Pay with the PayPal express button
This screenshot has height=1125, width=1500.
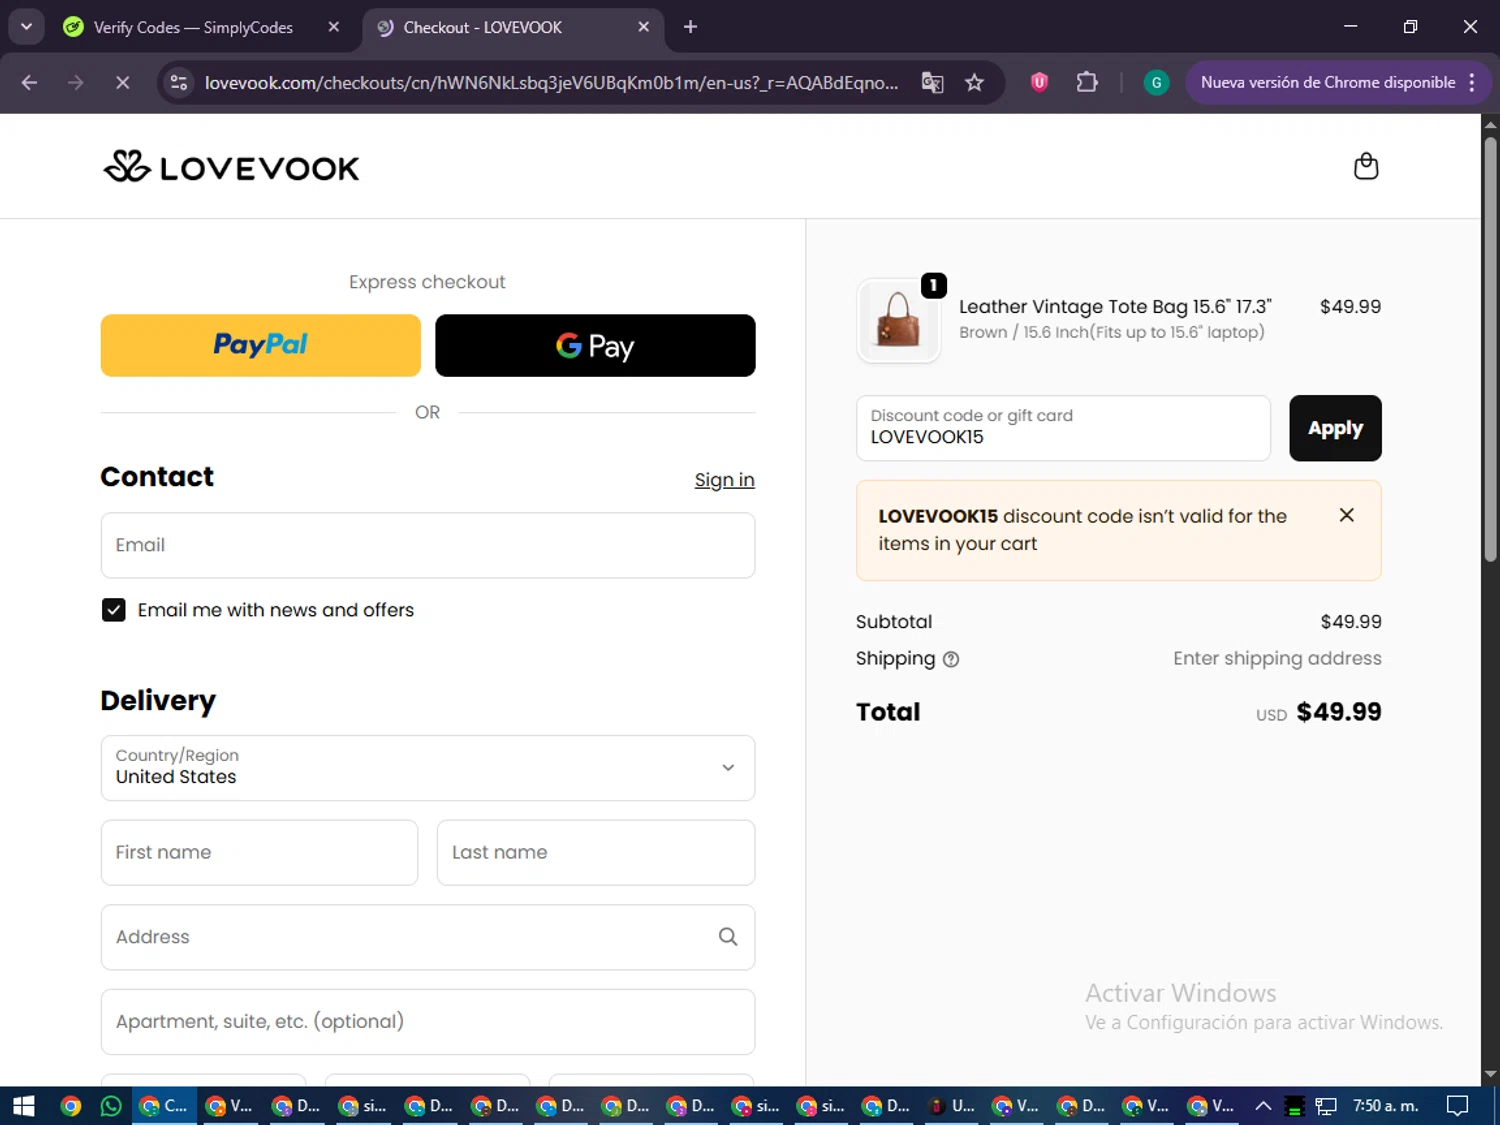pos(261,345)
